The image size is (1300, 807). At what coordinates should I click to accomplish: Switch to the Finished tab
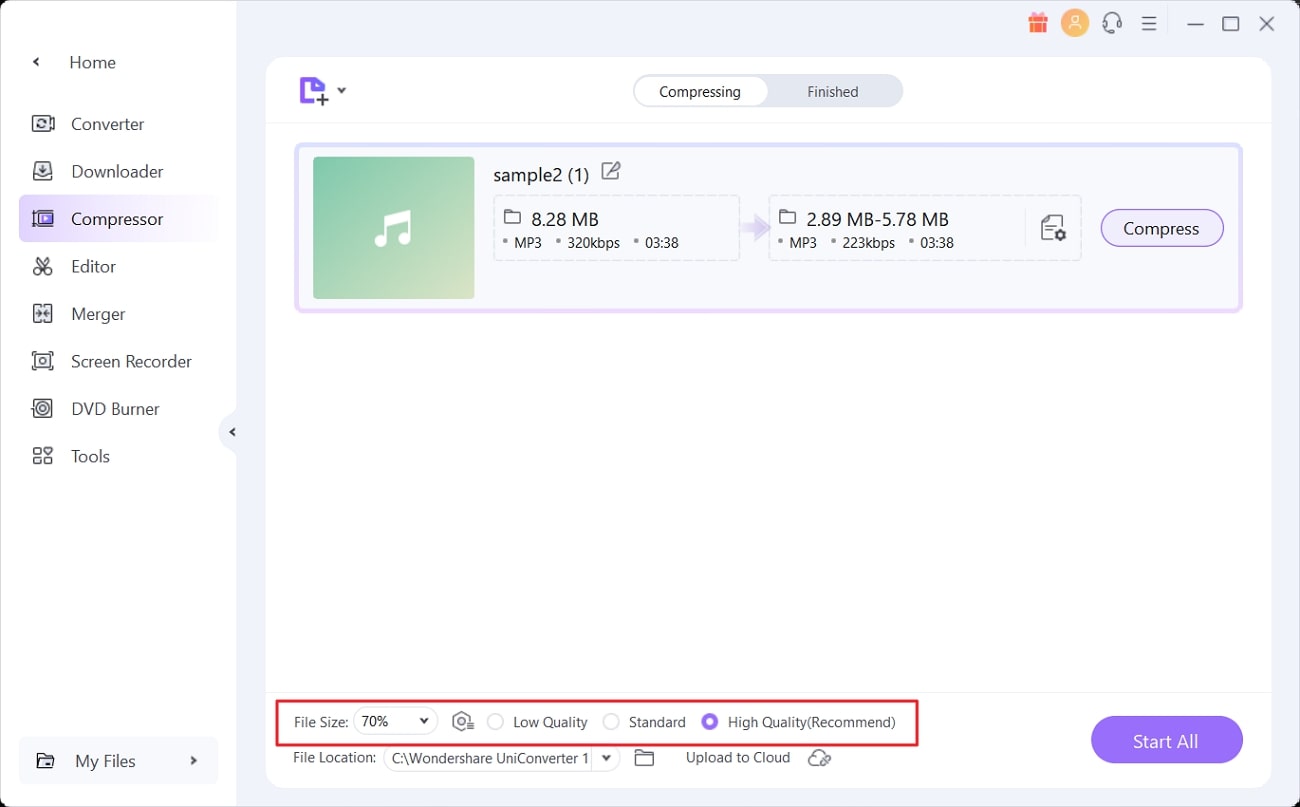[x=832, y=91]
